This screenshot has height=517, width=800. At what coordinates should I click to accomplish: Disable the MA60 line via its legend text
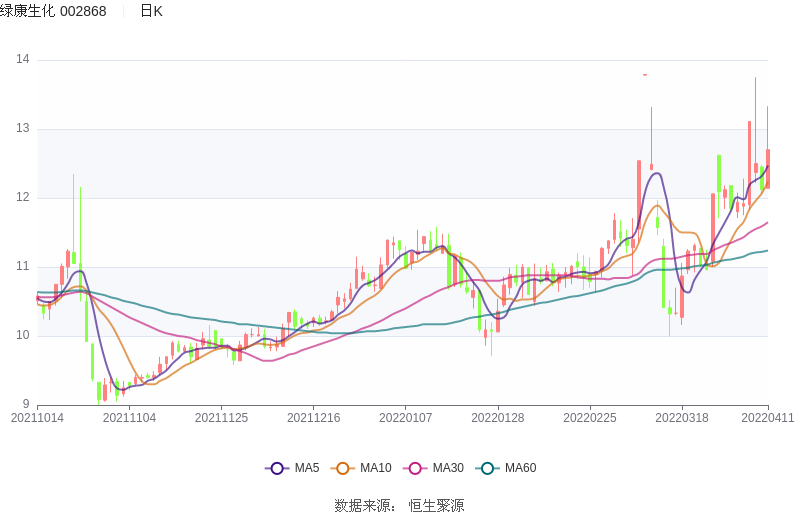pyautogui.click(x=520, y=468)
